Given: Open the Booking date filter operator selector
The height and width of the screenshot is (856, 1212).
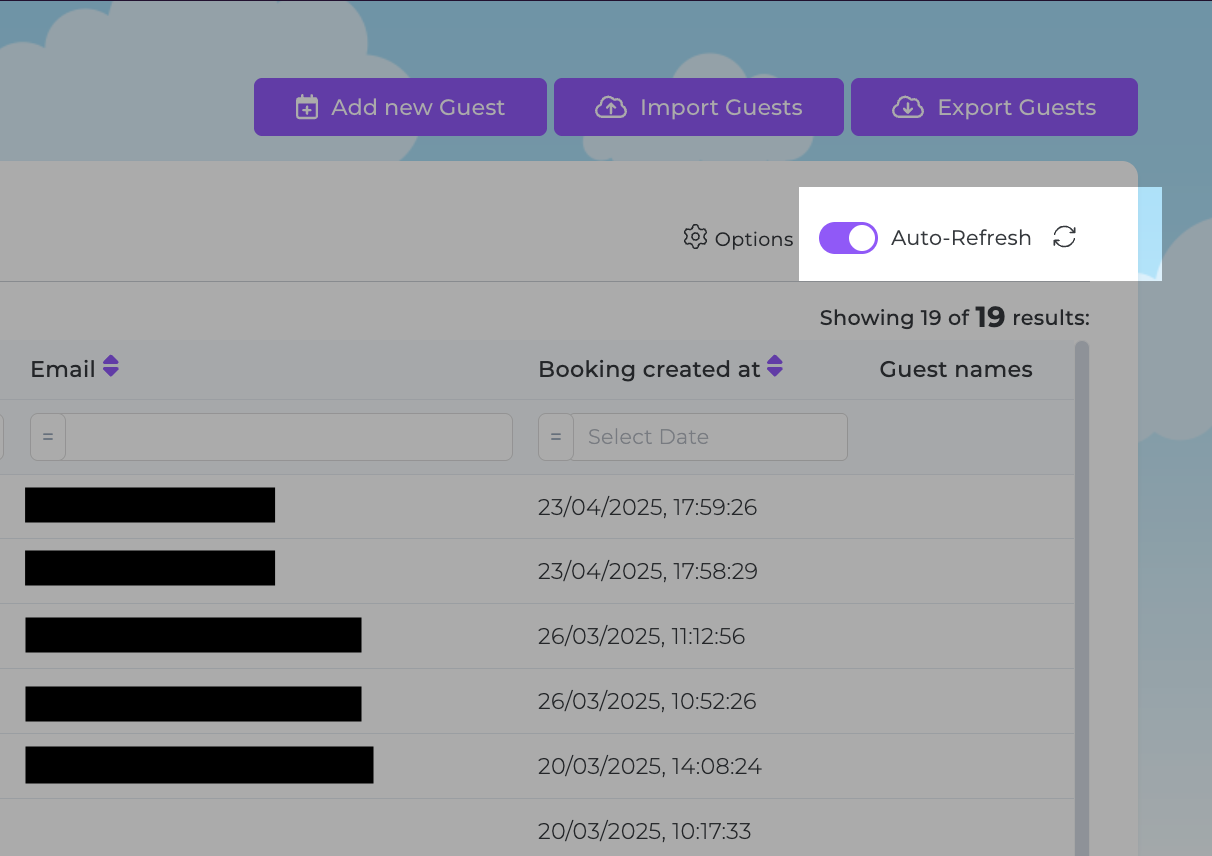Looking at the screenshot, I should point(556,437).
